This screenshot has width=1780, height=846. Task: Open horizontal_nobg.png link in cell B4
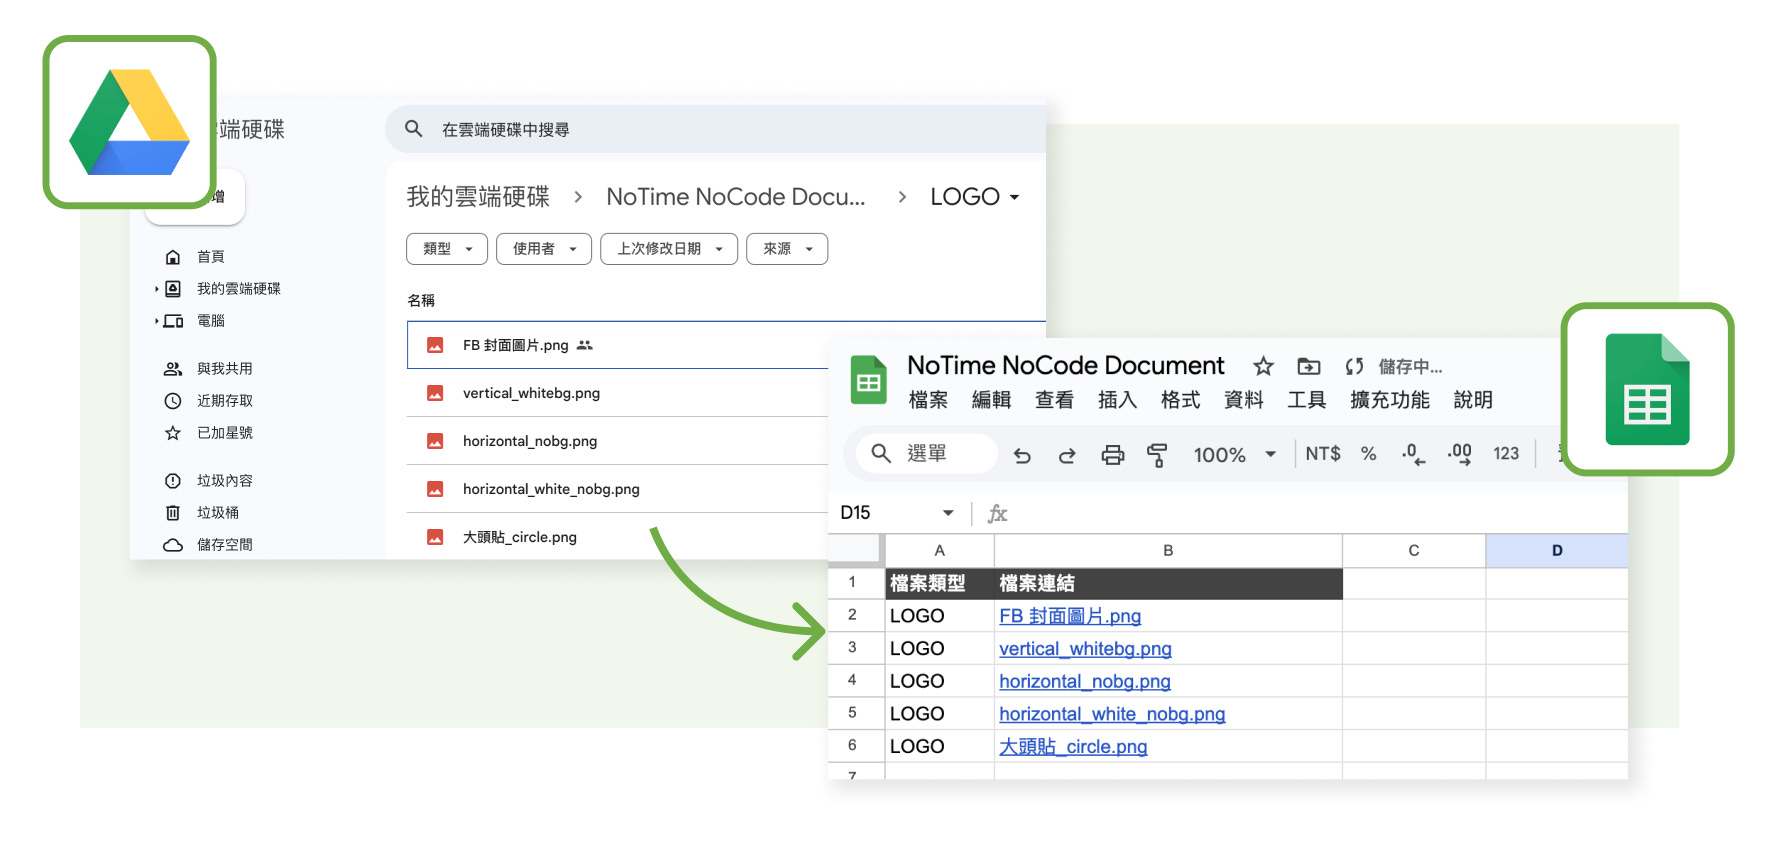1085,681
